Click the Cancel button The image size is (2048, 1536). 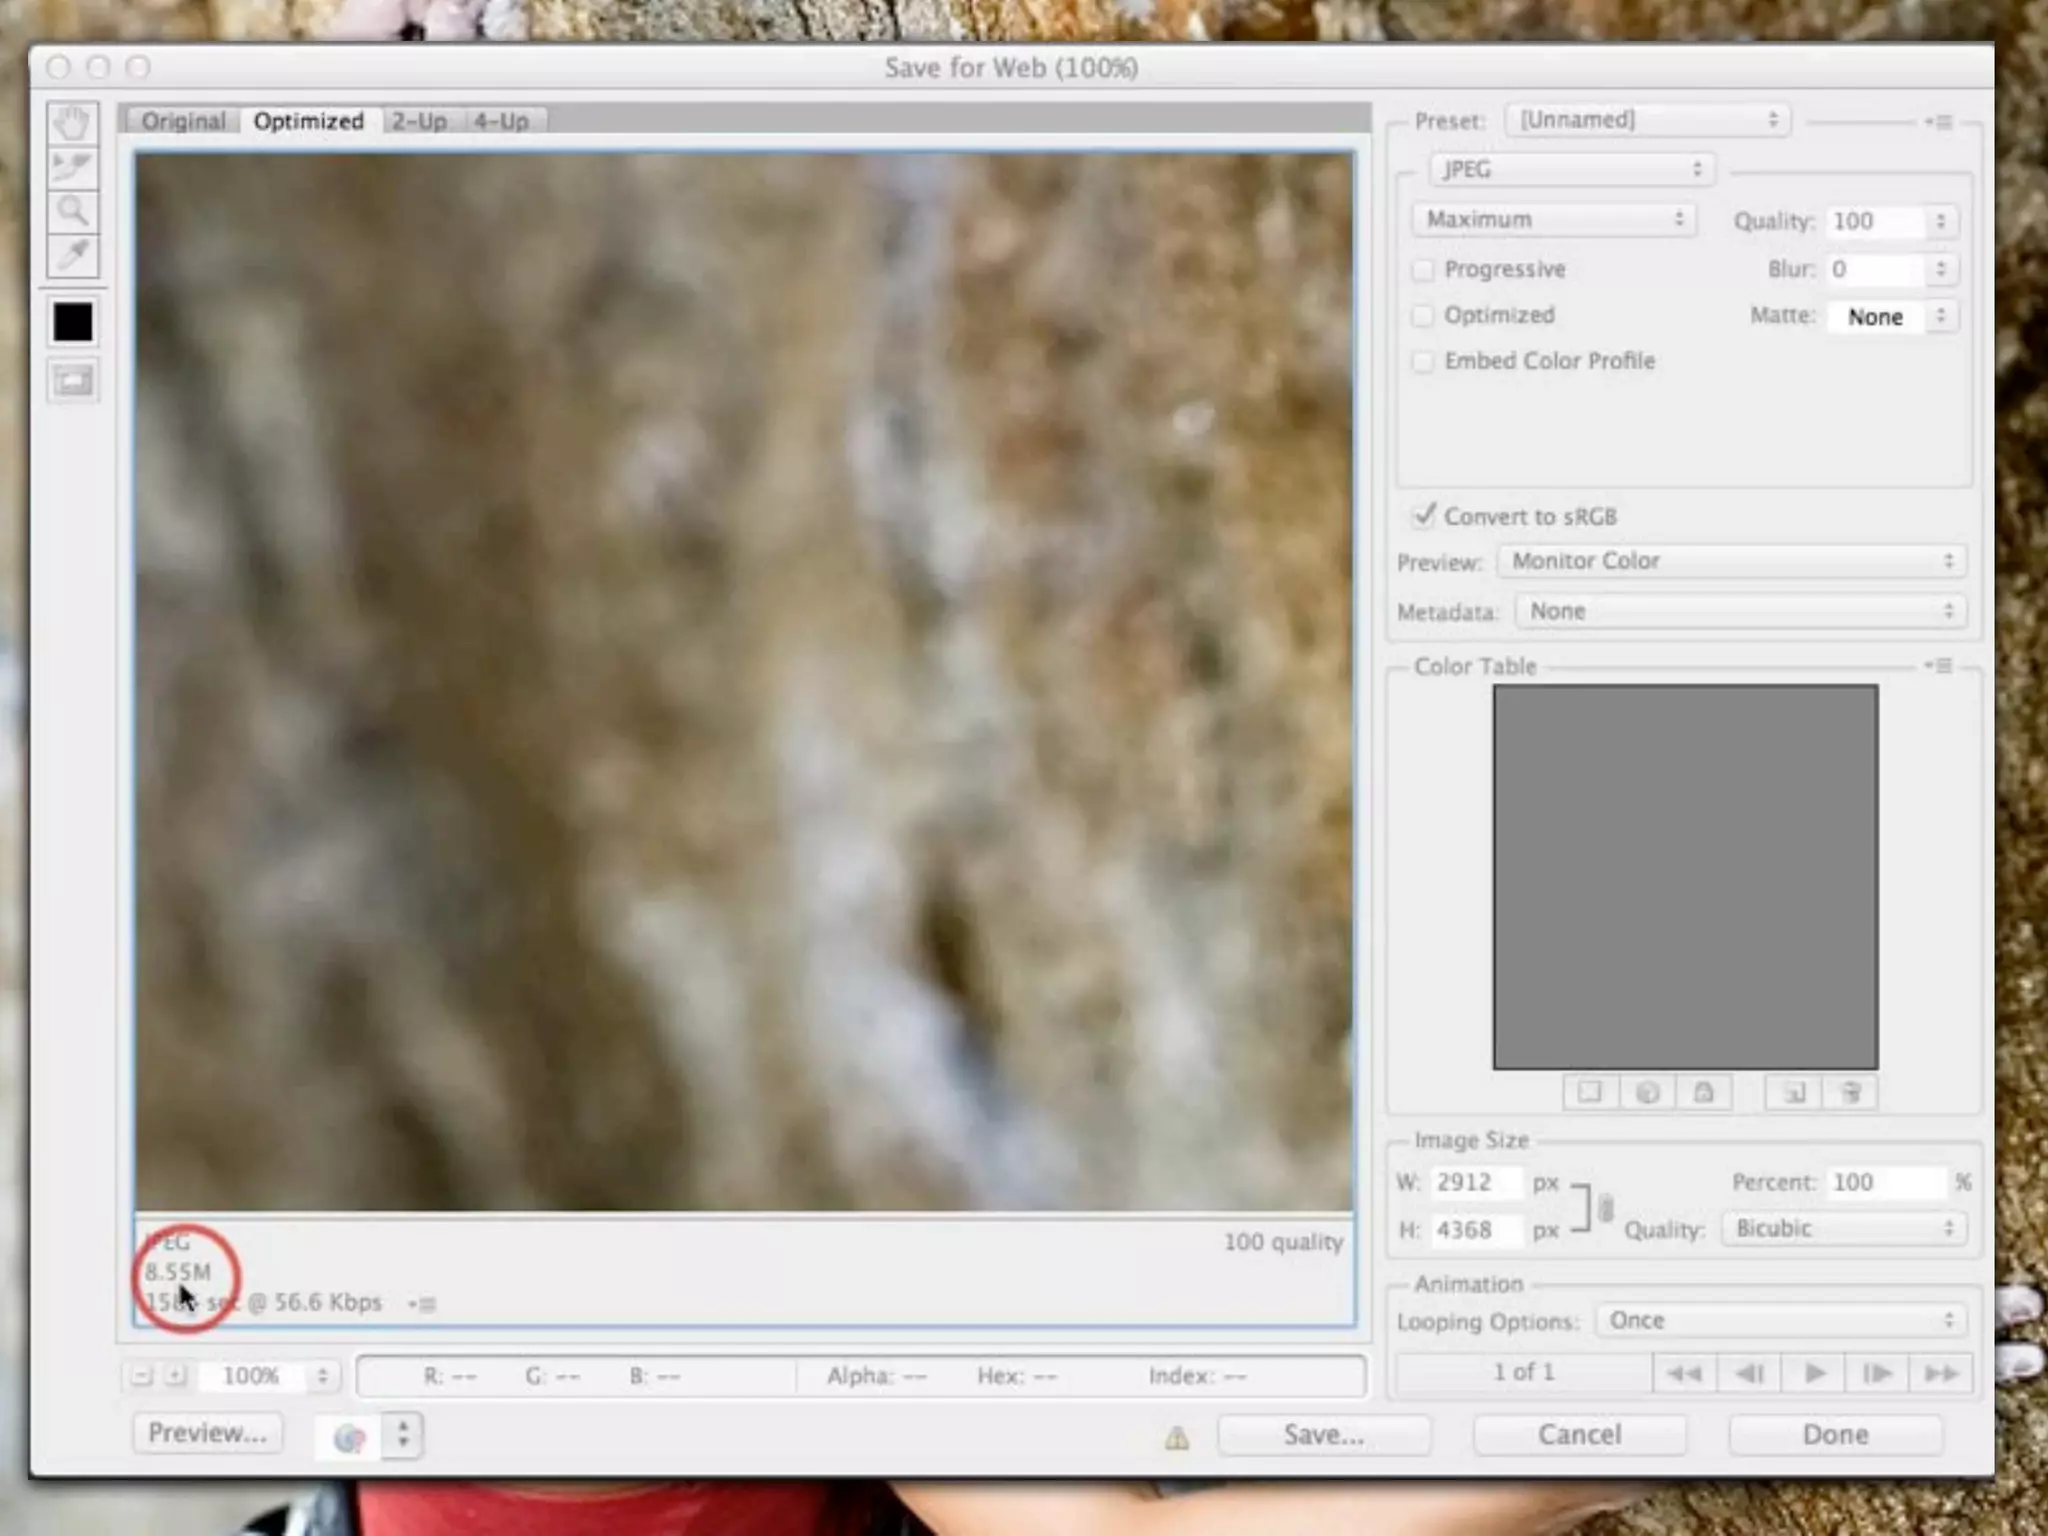(1579, 1435)
